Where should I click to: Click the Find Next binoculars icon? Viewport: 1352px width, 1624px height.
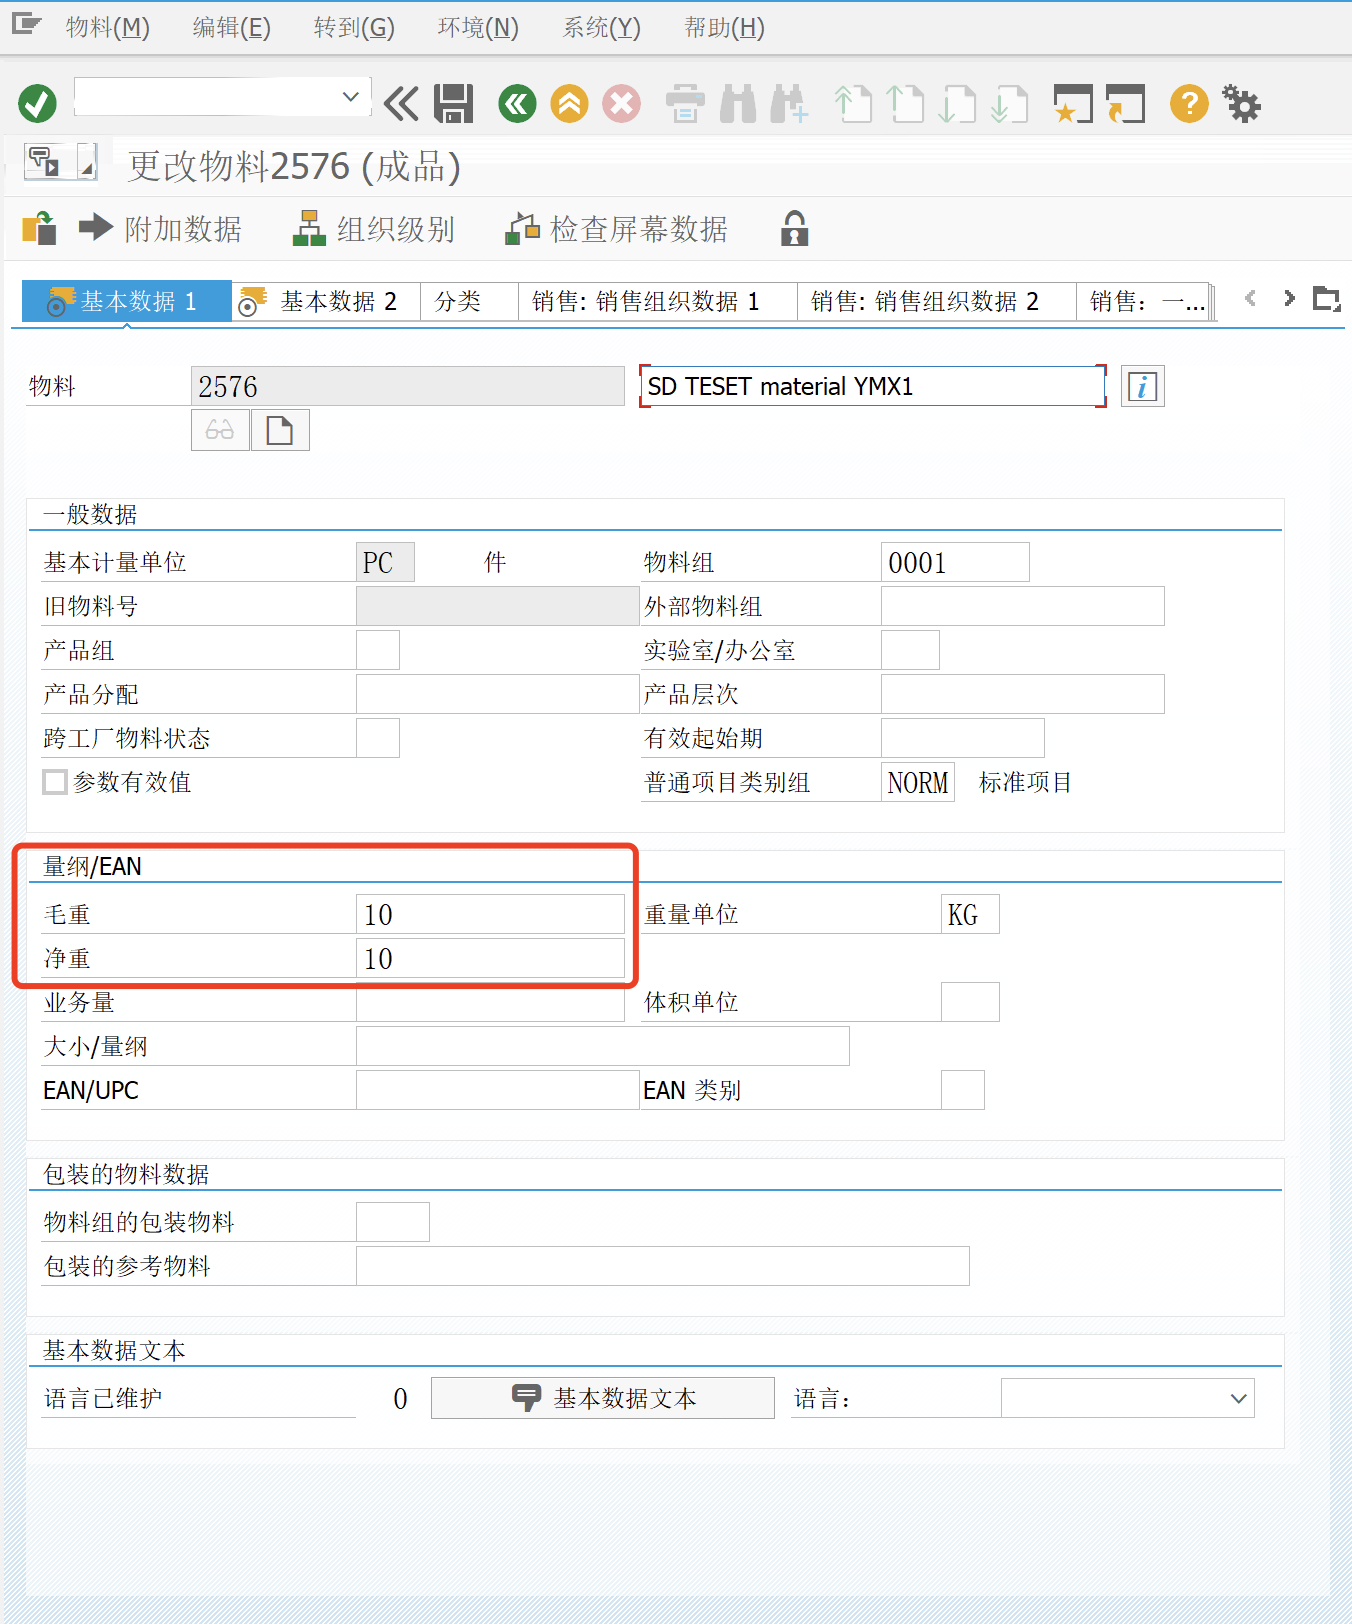(789, 104)
